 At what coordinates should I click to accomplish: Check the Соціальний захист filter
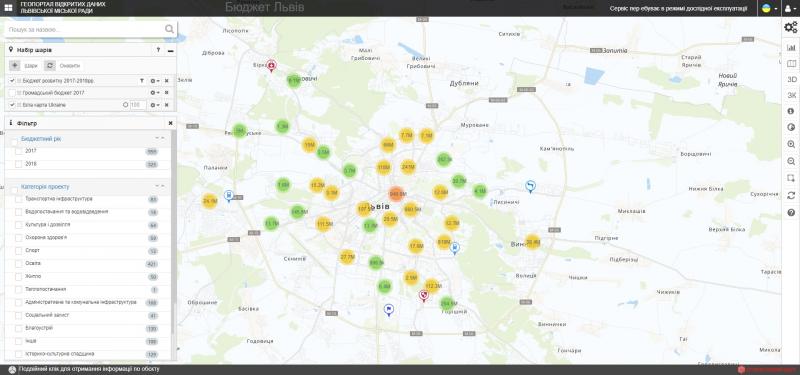pos(18,315)
